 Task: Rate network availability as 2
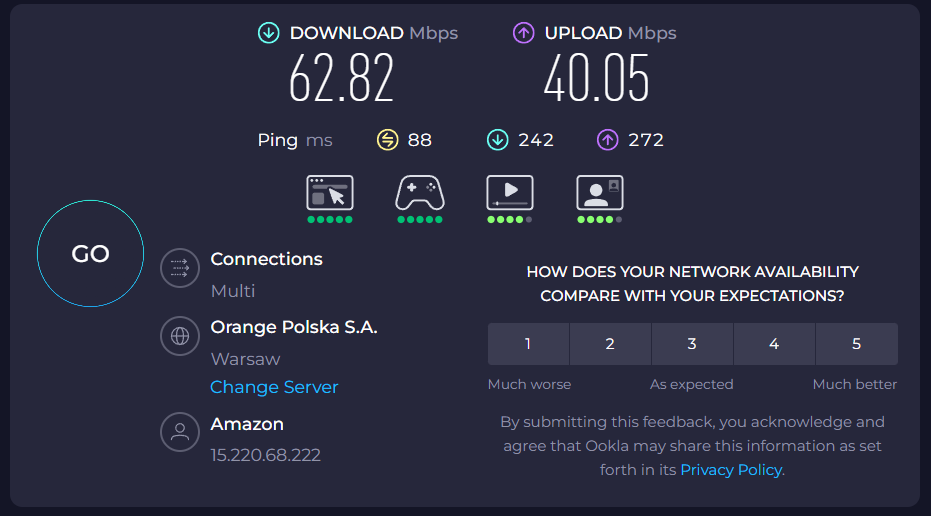pos(610,344)
